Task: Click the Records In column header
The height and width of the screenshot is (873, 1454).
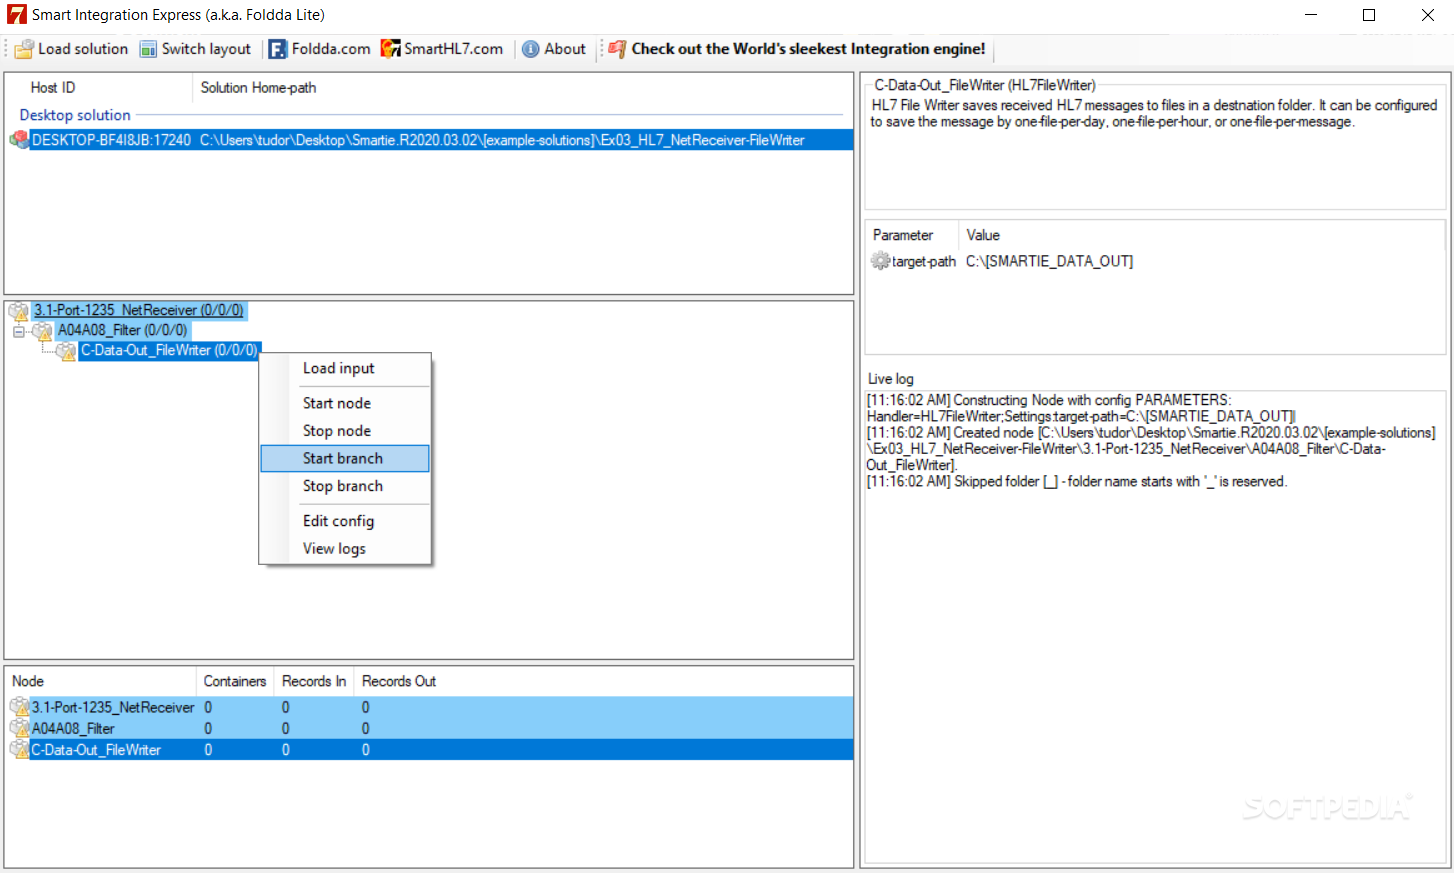Action: point(314,681)
